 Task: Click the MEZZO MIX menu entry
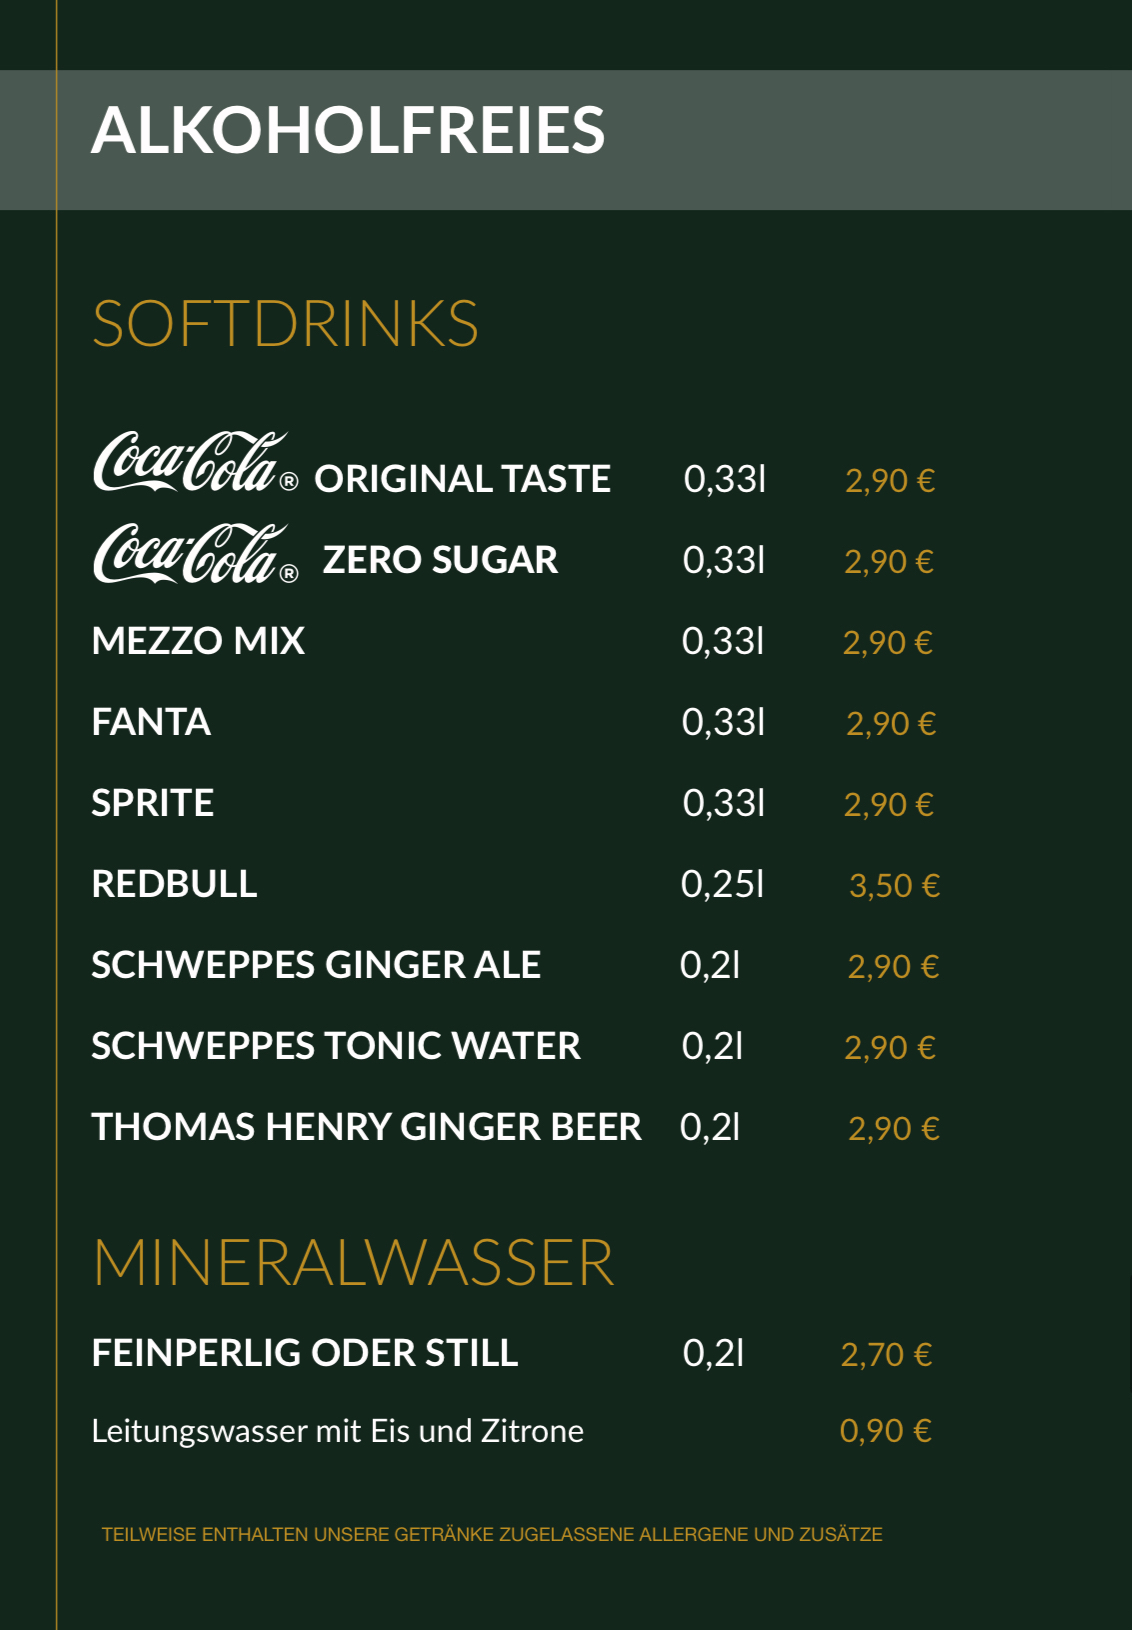click(x=198, y=641)
